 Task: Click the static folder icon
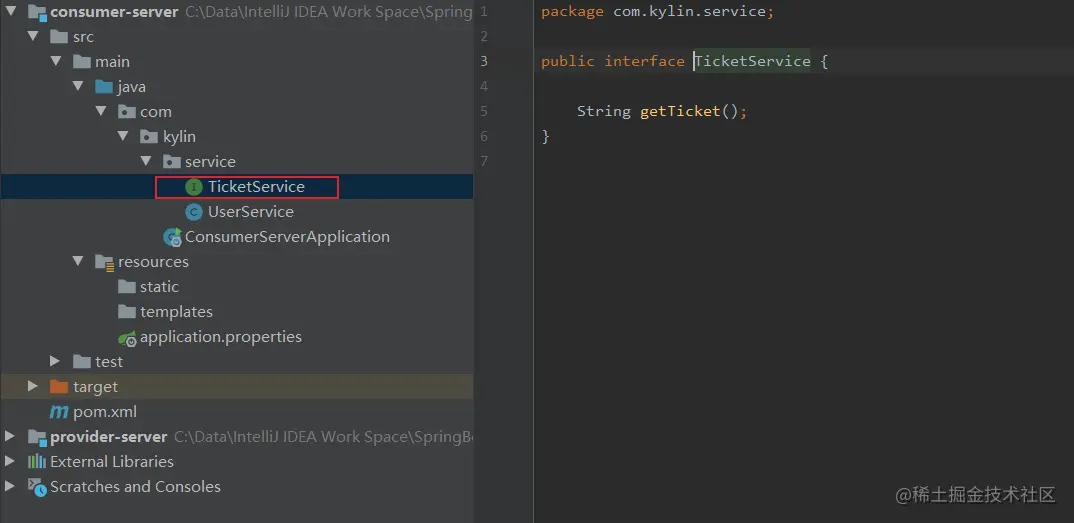pos(127,287)
